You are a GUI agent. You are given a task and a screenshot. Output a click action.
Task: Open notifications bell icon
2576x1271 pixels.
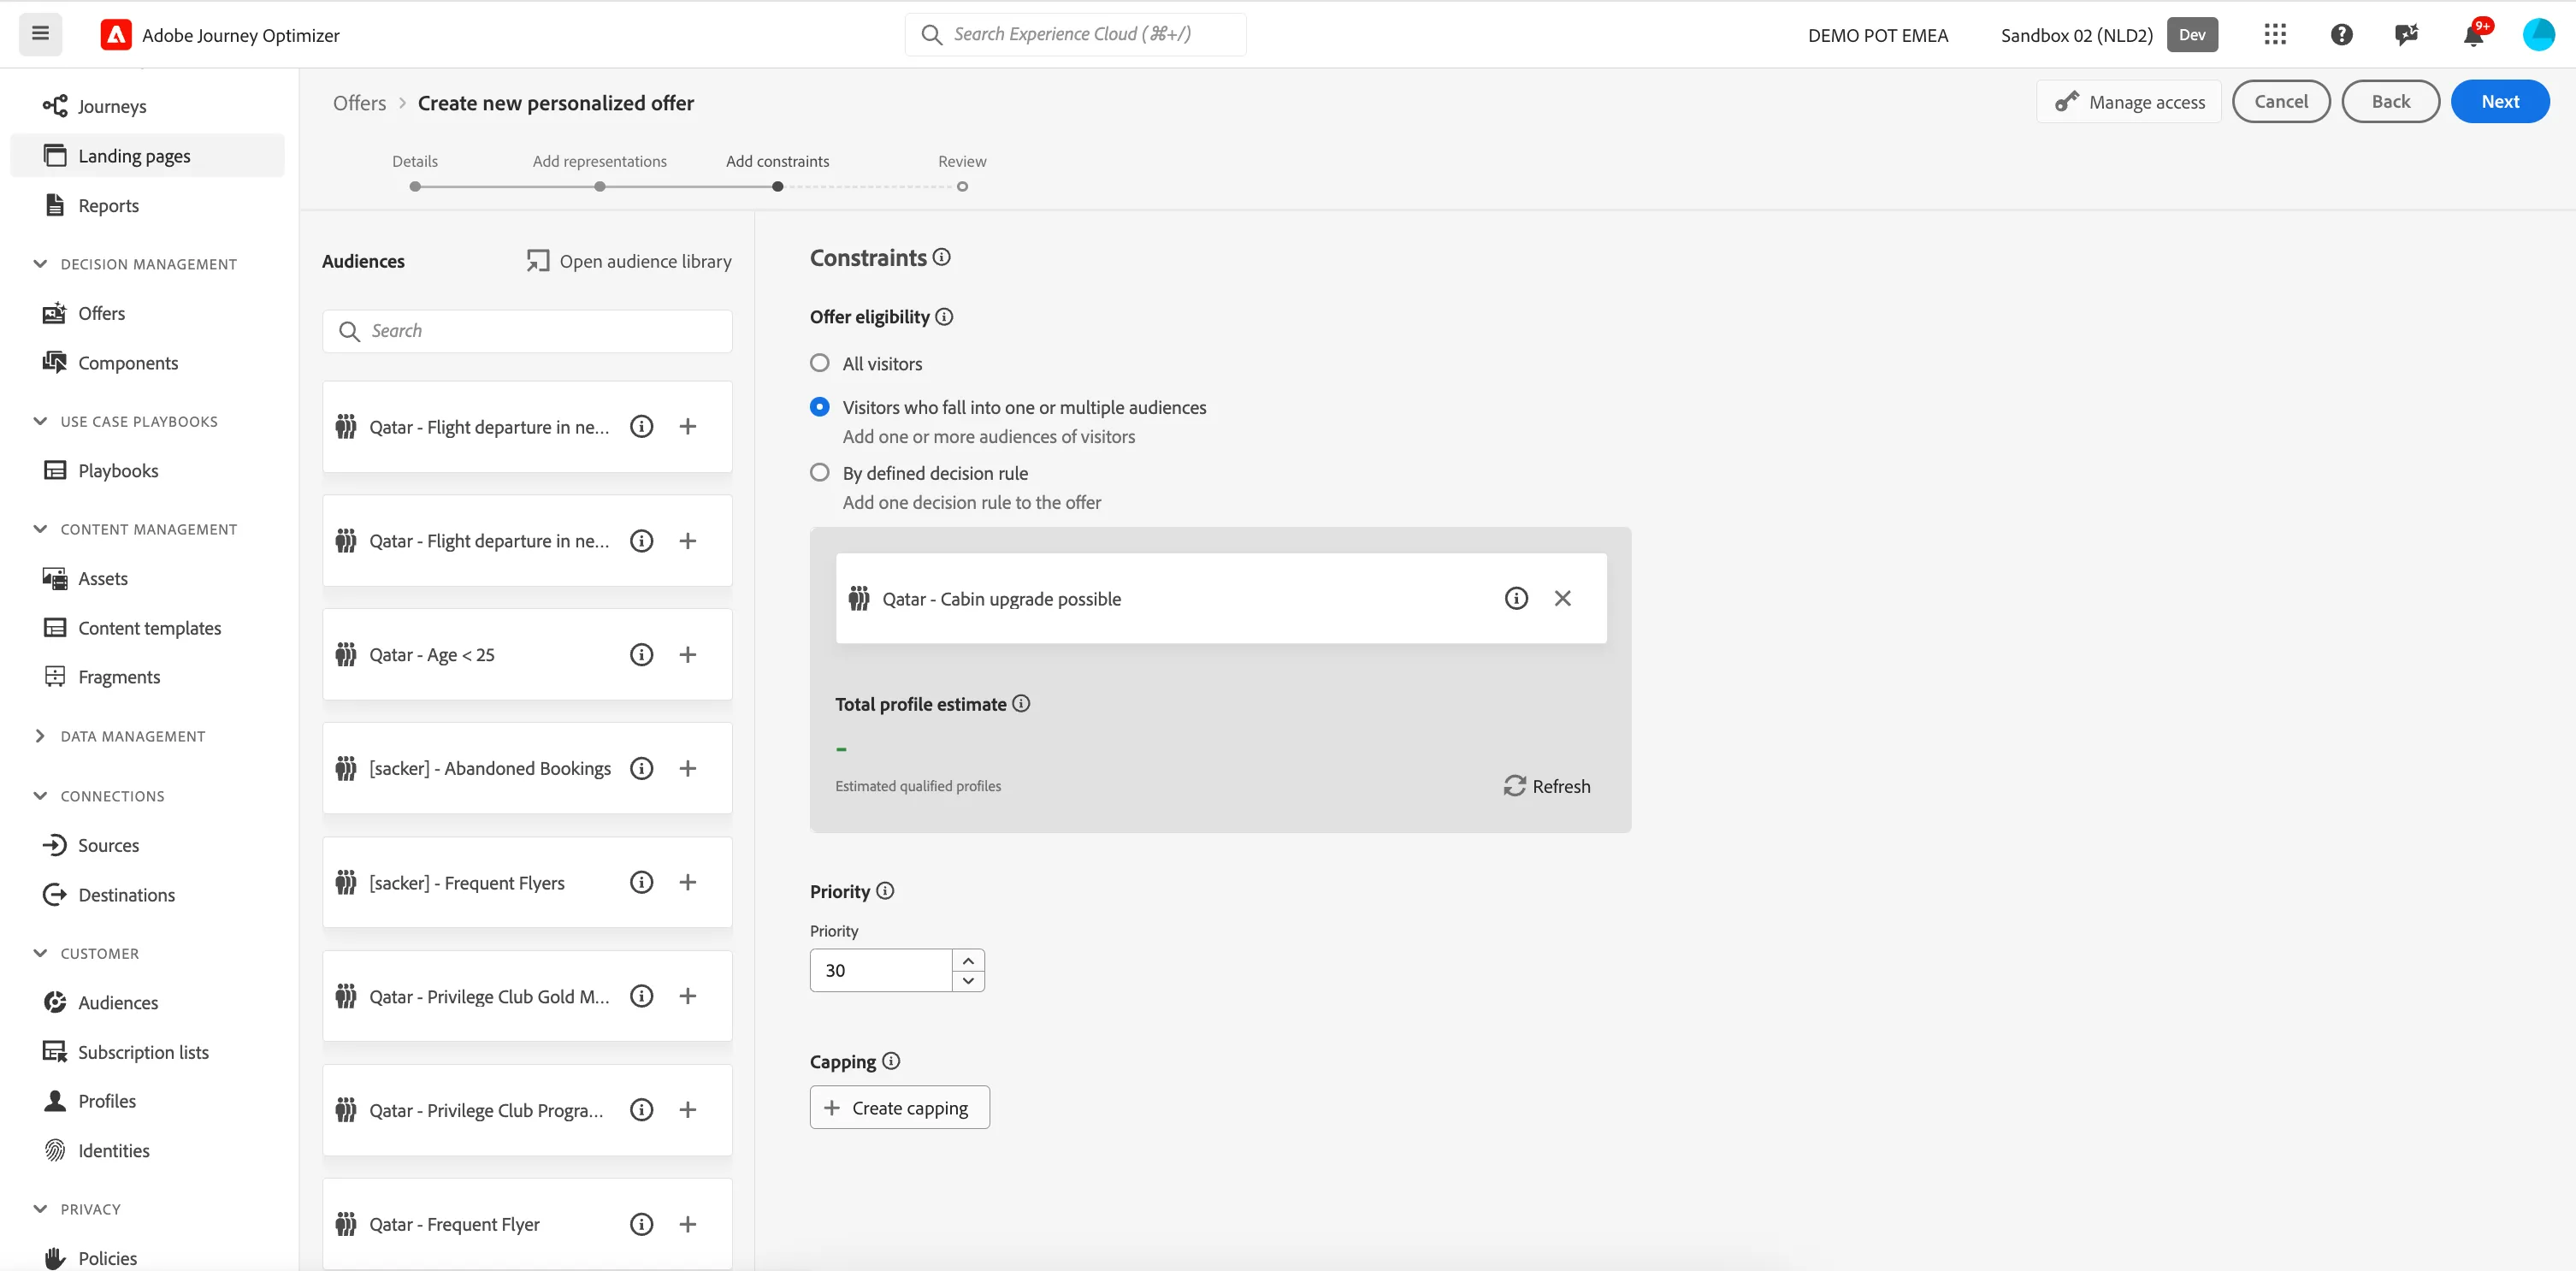(2473, 35)
